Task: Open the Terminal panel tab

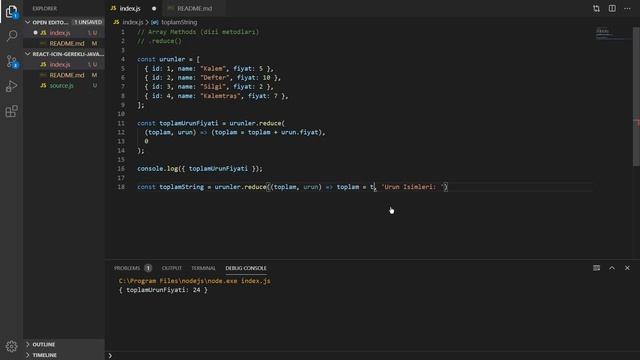Action: point(203,268)
